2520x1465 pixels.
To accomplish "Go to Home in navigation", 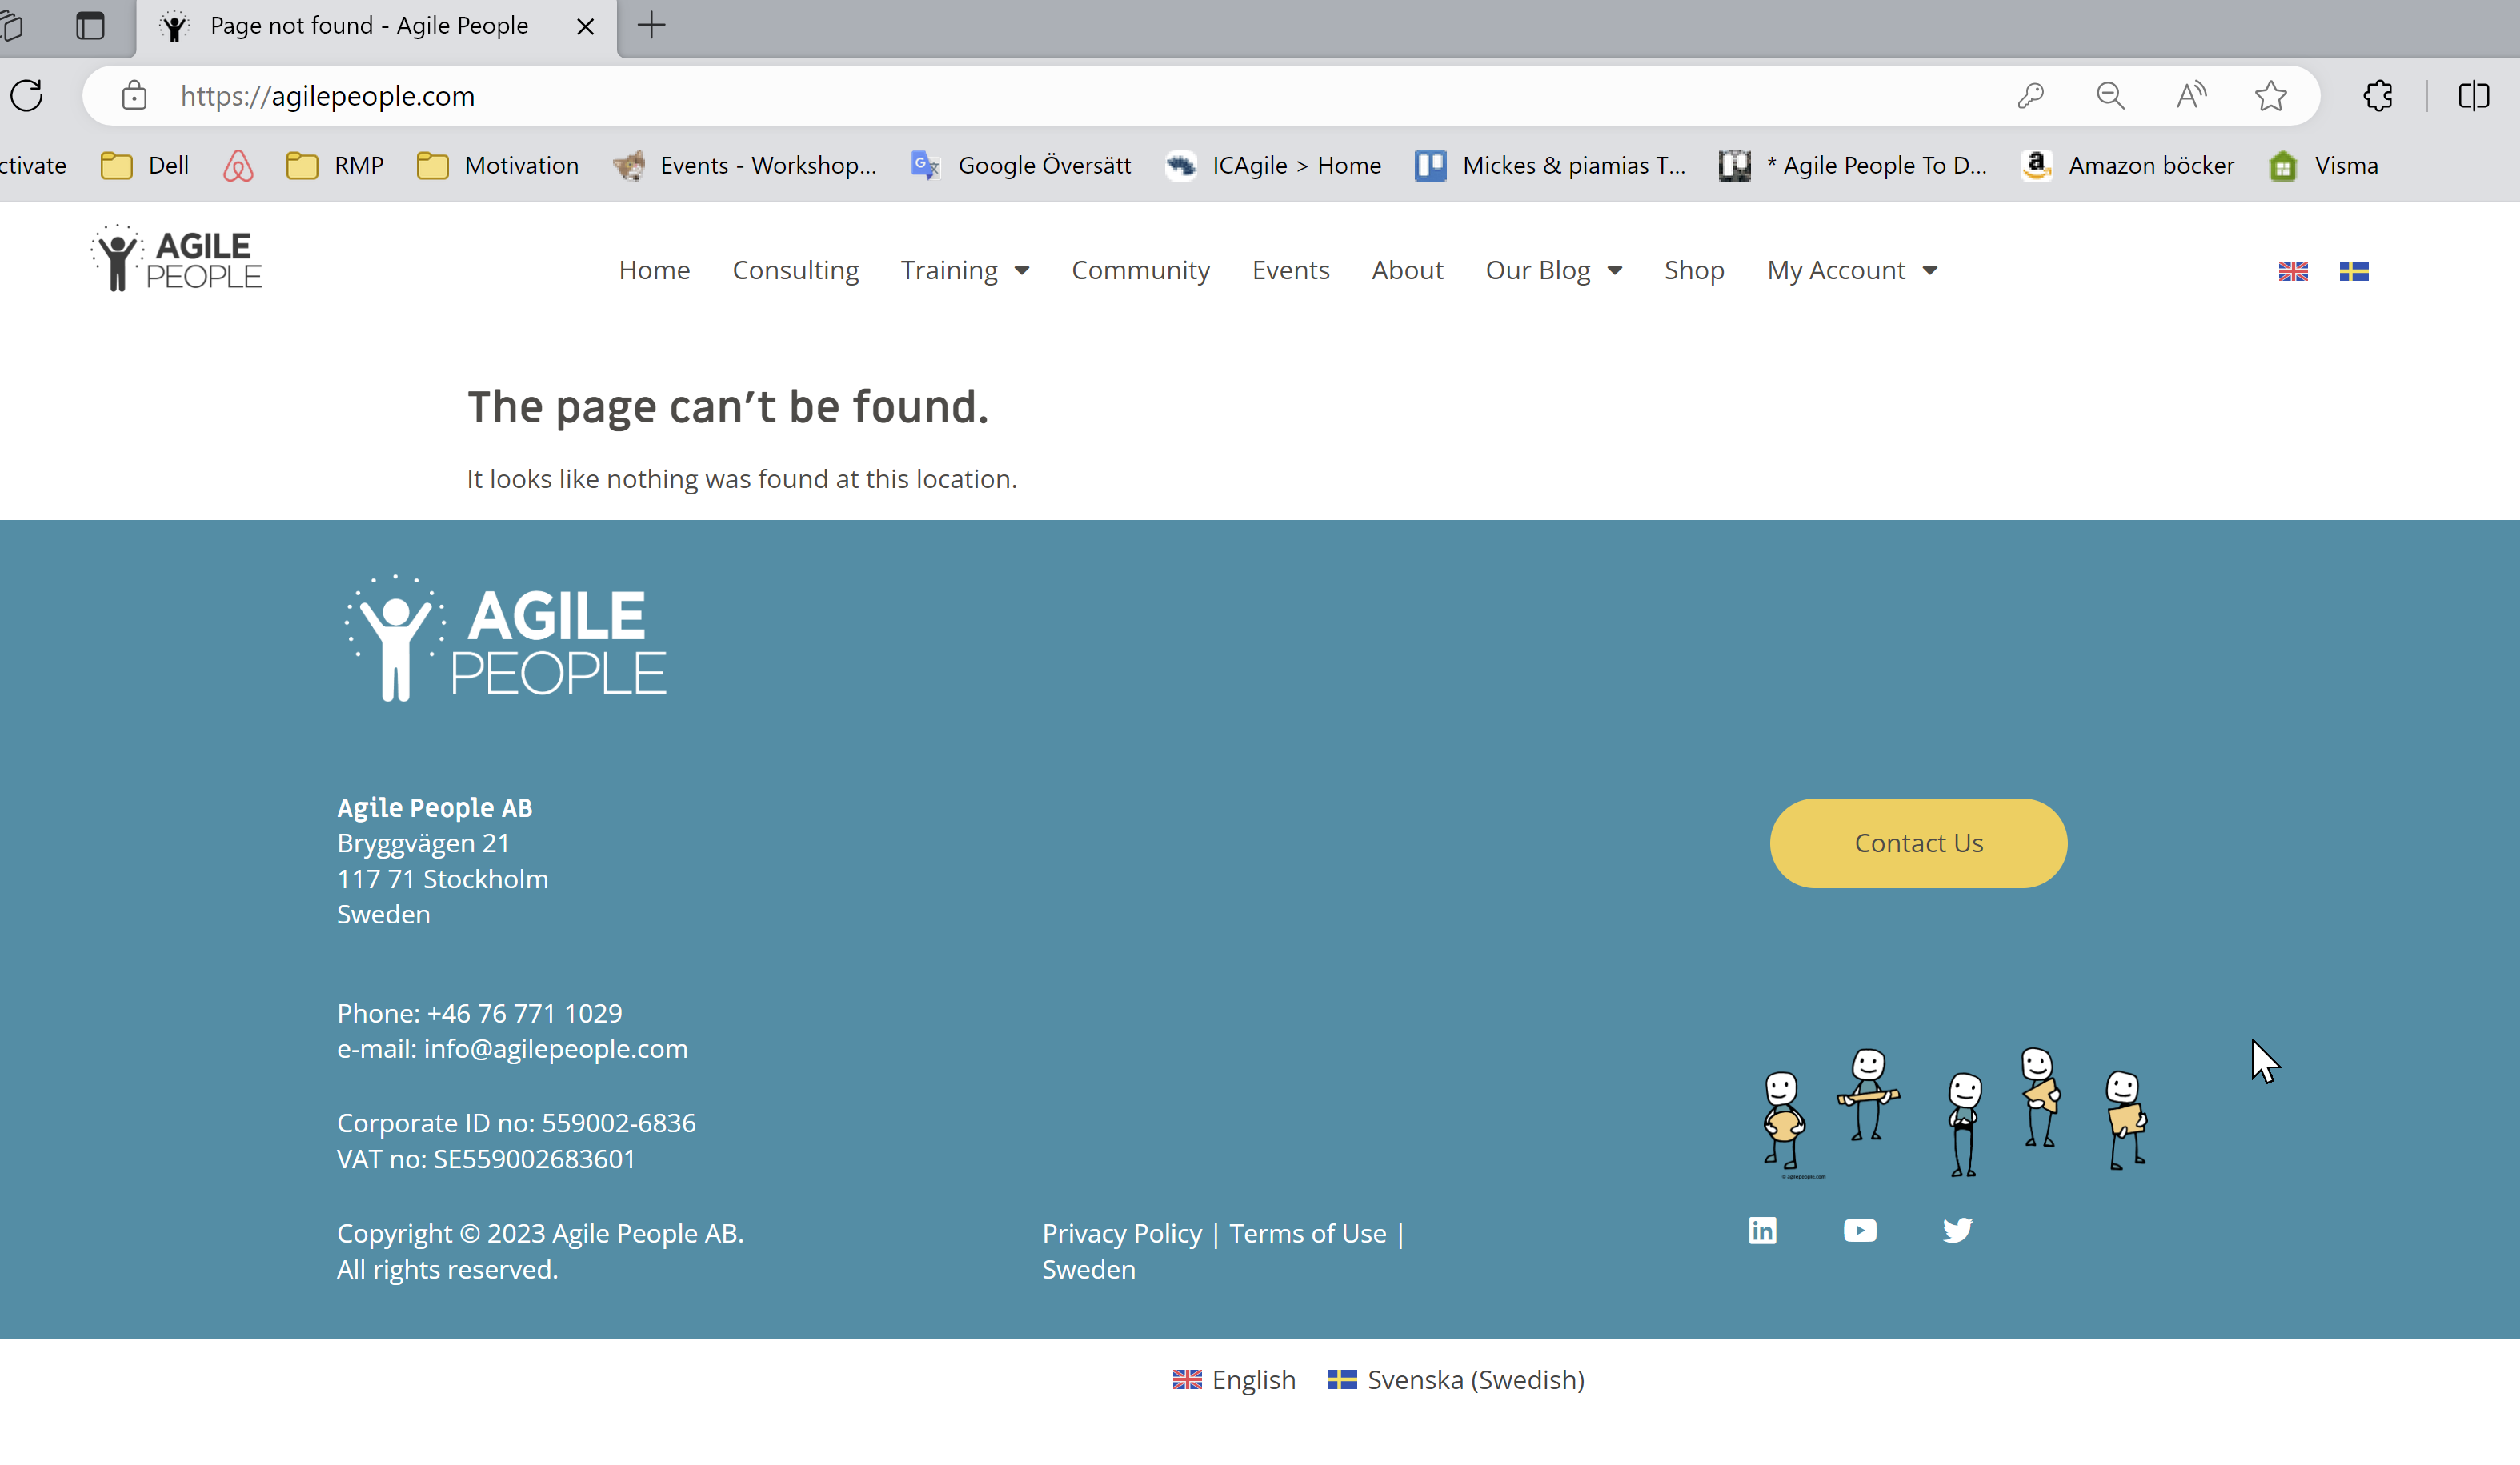I will point(654,270).
